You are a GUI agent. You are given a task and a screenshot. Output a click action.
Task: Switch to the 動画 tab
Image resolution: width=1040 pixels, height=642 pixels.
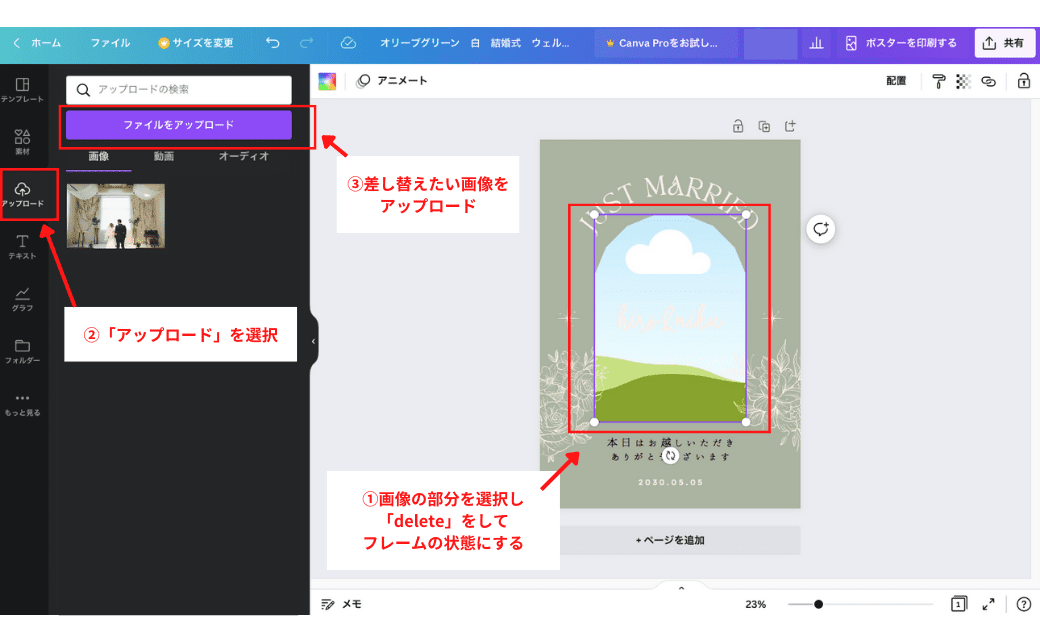(164, 156)
